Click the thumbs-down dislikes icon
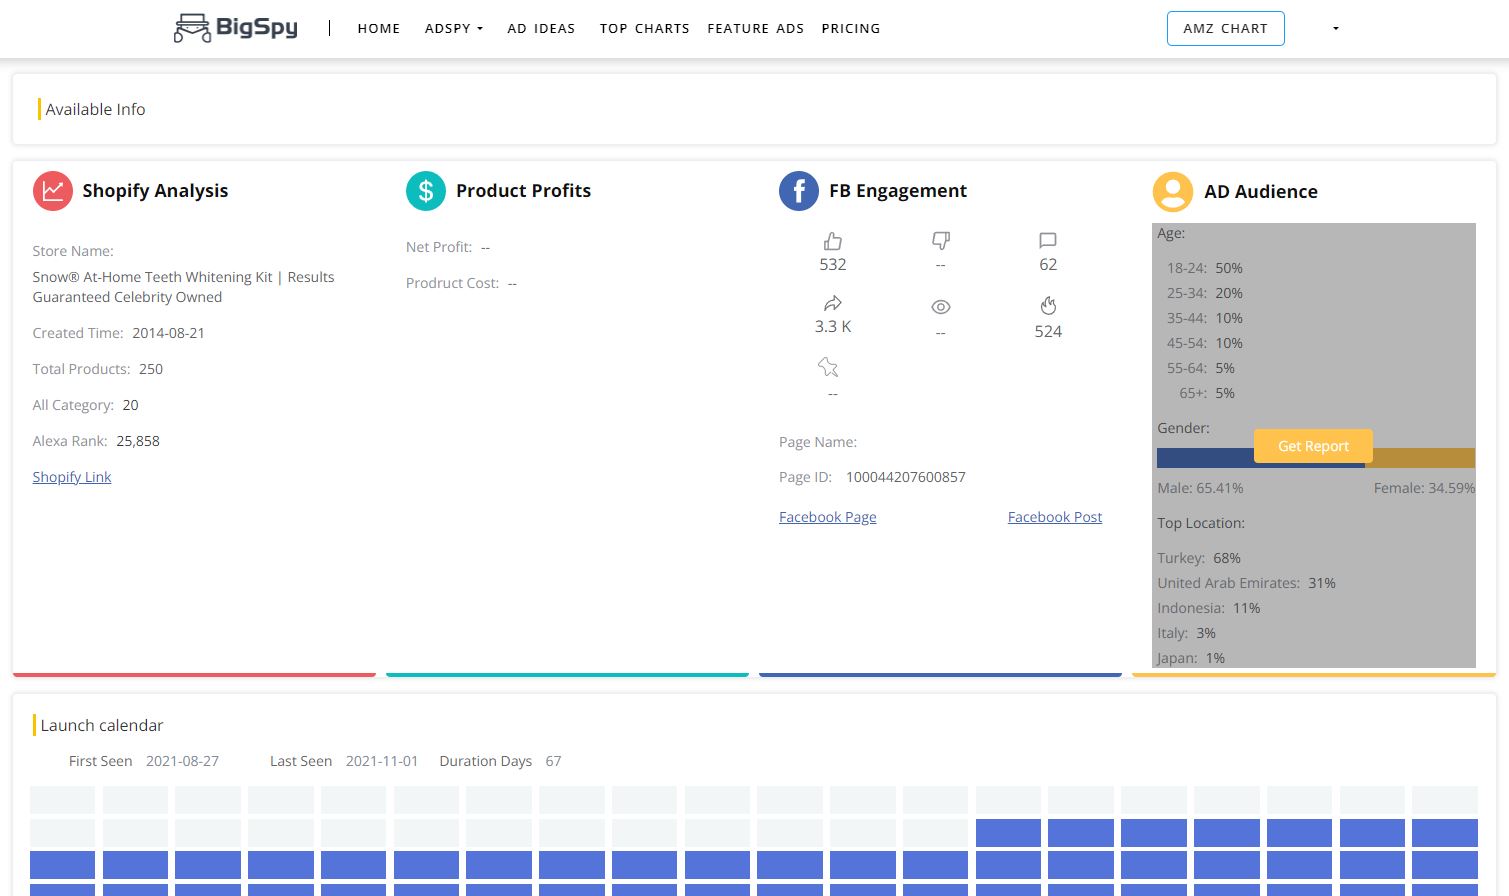The width and height of the screenshot is (1509, 896). (940, 241)
